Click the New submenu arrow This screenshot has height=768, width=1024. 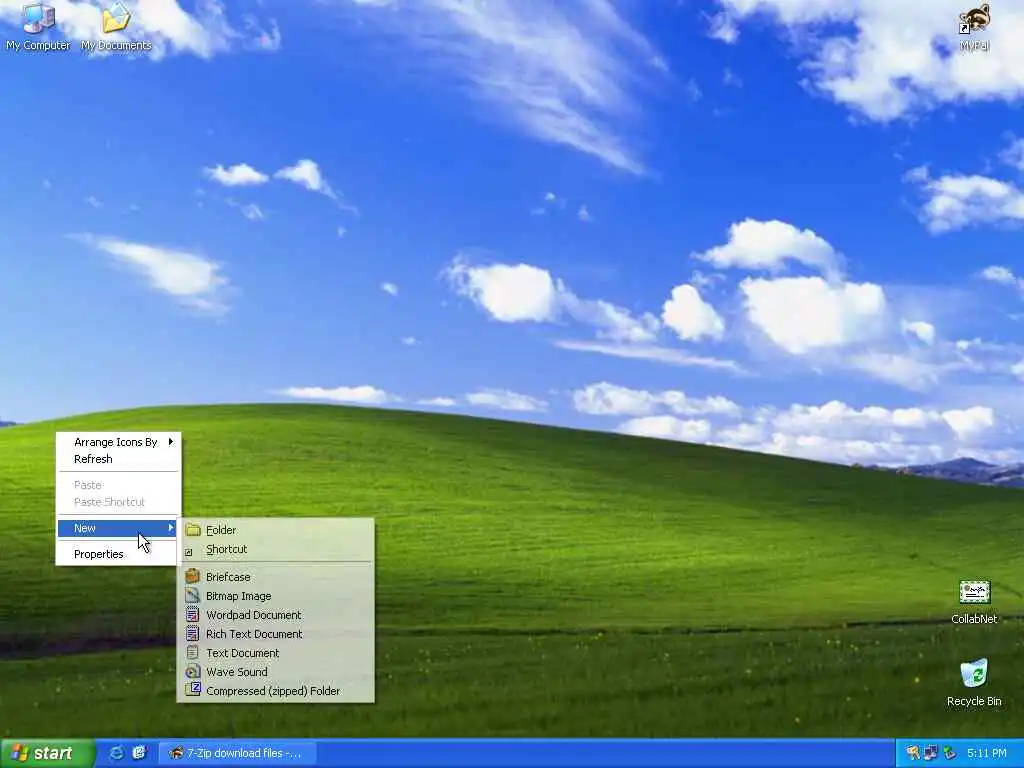(170, 527)
